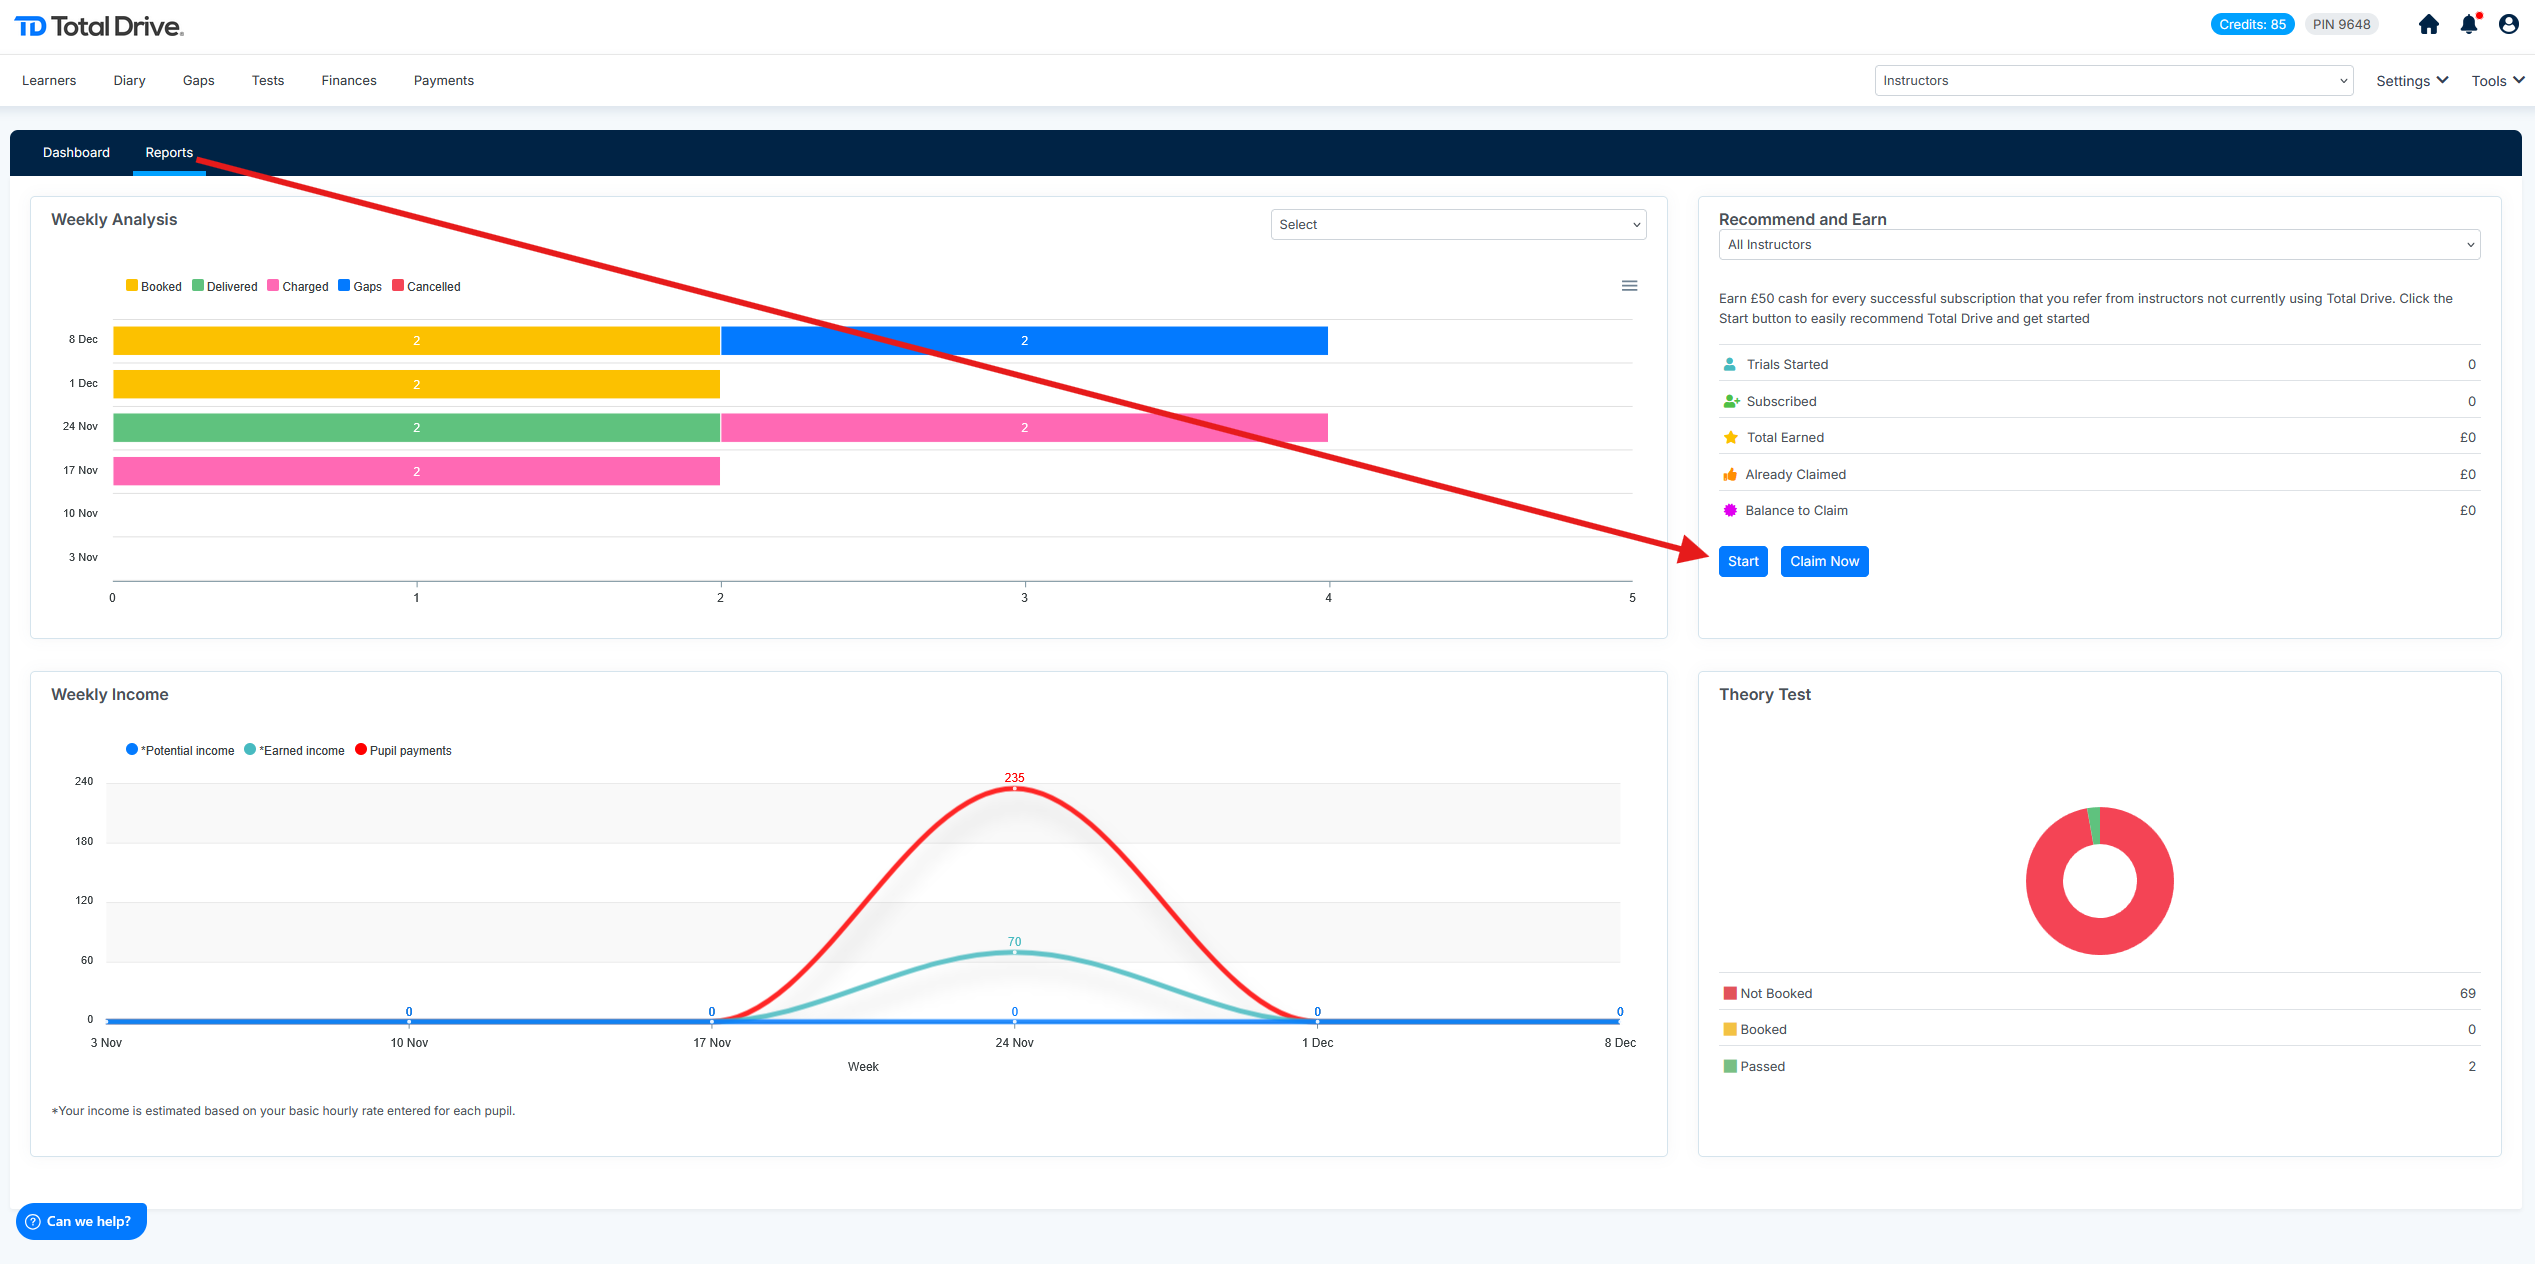Screen dimensions: 2535x1264
Task: Click the Not Booked red legend swatch
Action: coord(1729,994)
